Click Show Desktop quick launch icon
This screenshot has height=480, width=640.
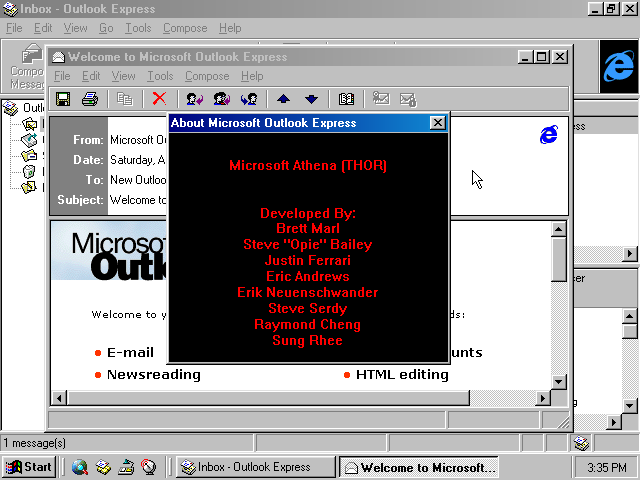[x=126, y=467]
